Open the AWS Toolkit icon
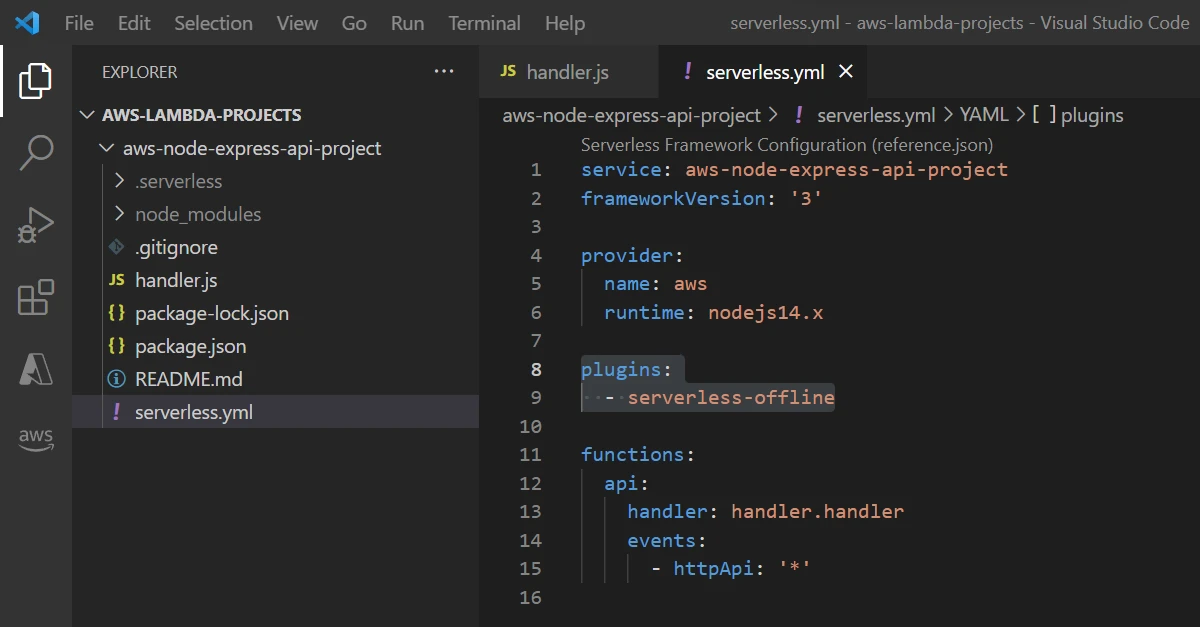This screenshot has height=627, width=1200. (35, 438)
